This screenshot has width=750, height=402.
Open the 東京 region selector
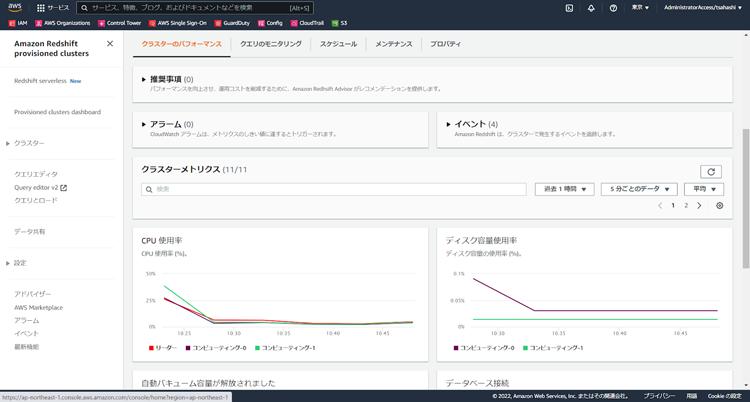pos(640,8)
